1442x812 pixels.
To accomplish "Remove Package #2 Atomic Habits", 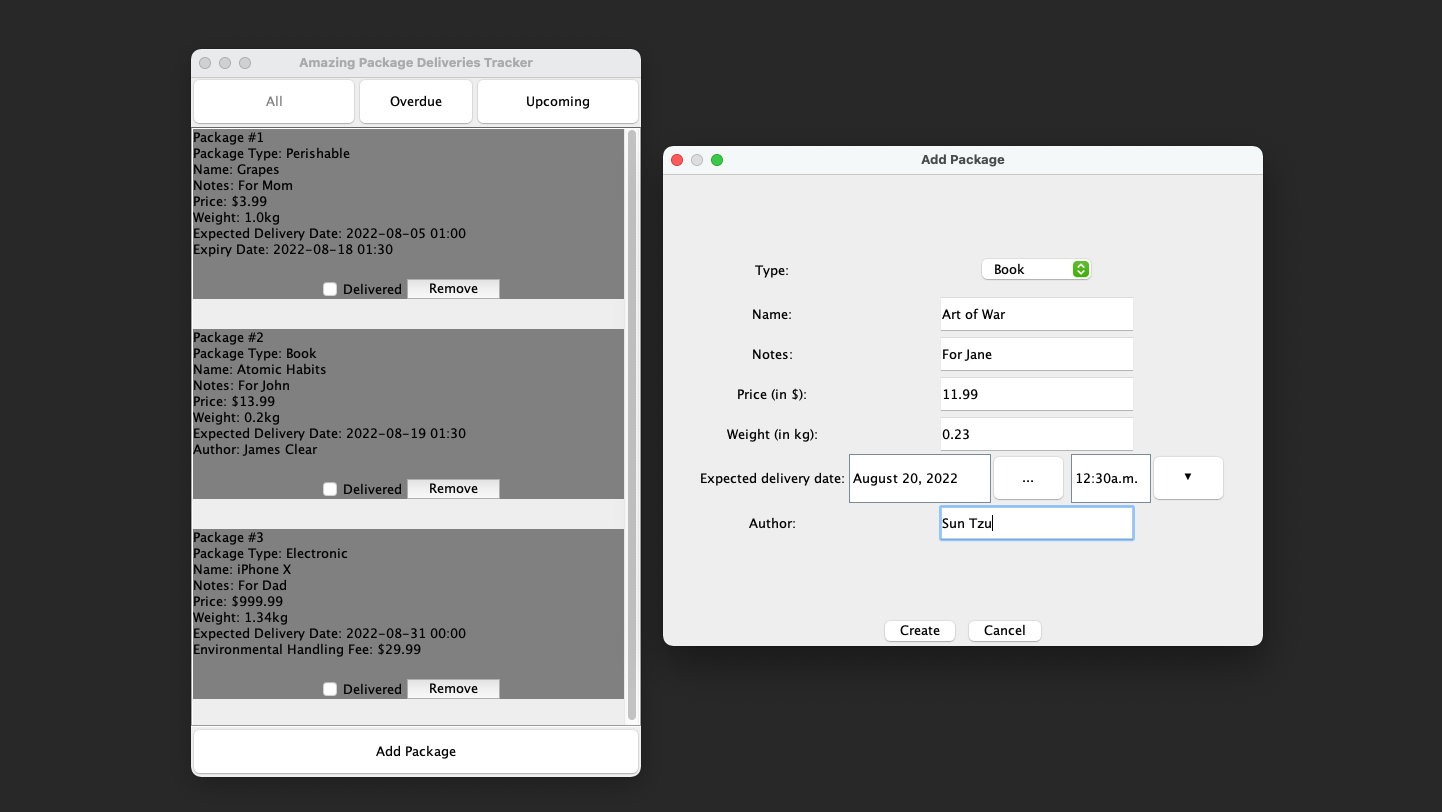I will click(453, 489).
